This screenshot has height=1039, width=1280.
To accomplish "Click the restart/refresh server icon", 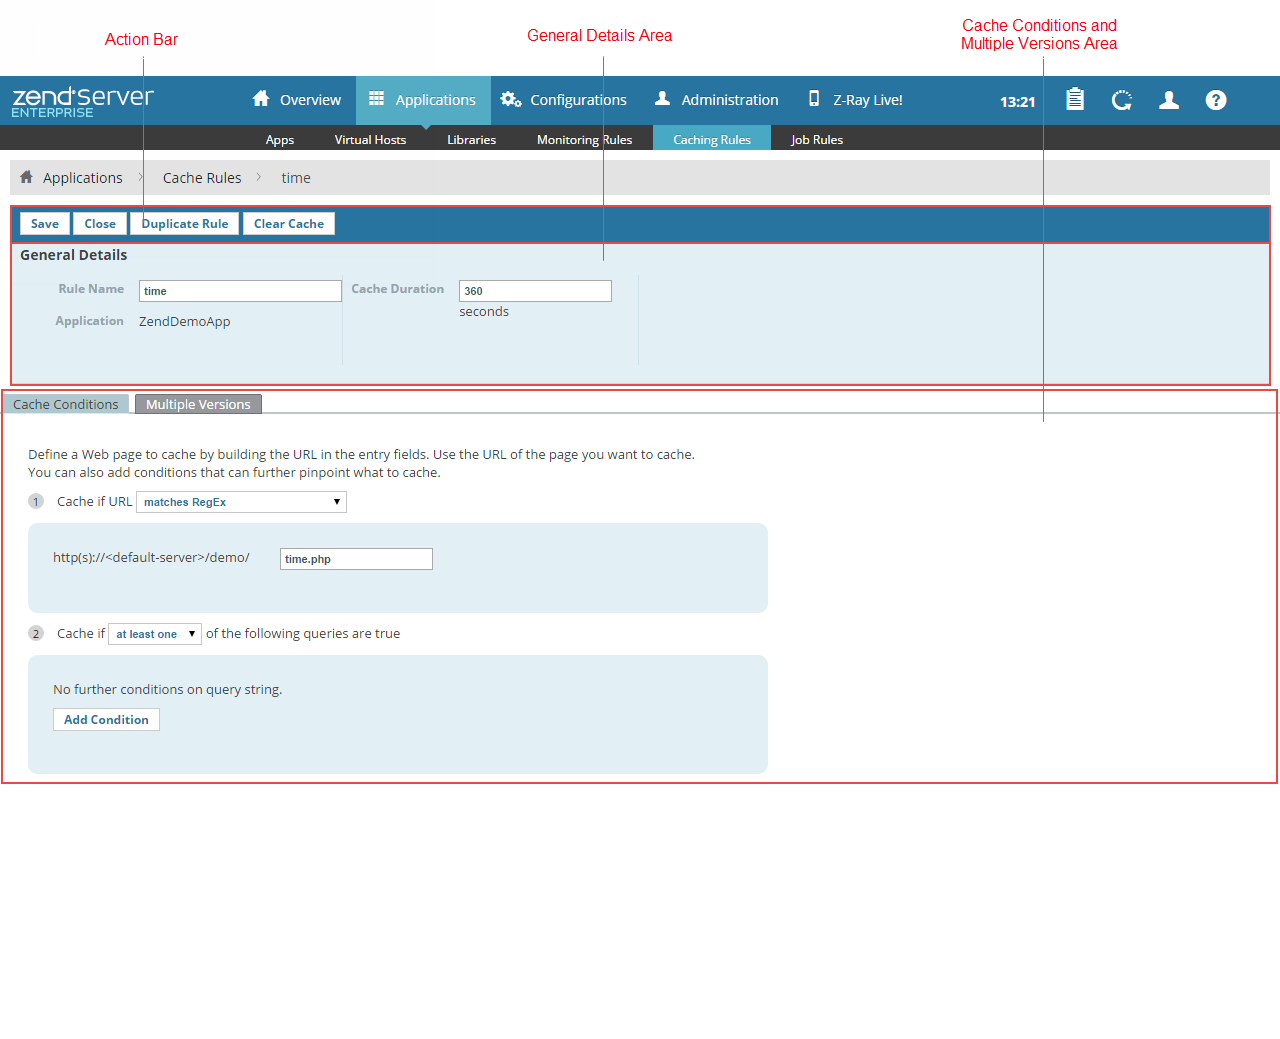I will point(1122,100).
